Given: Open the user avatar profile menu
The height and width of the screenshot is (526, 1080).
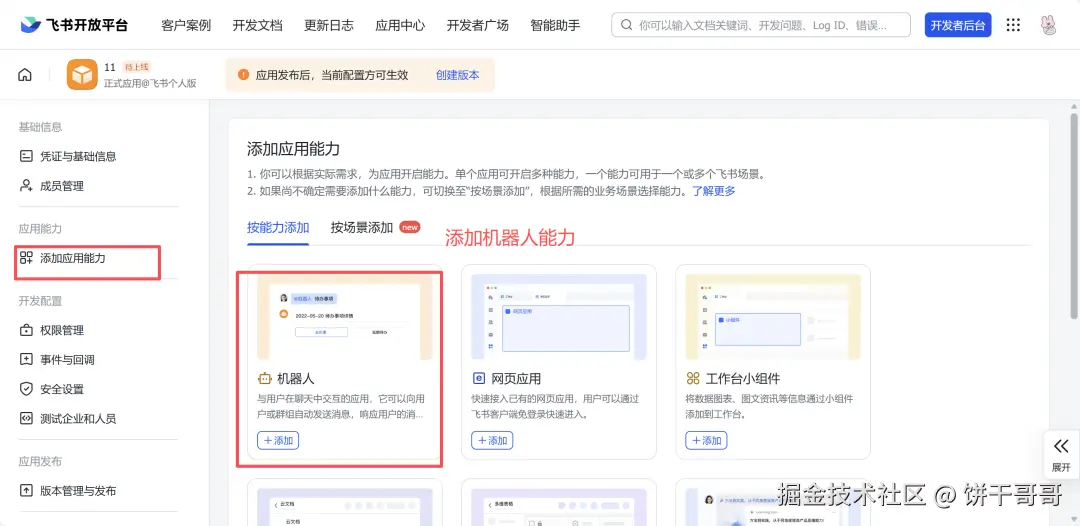Looking at the screenshot, I should (1048, 25).
